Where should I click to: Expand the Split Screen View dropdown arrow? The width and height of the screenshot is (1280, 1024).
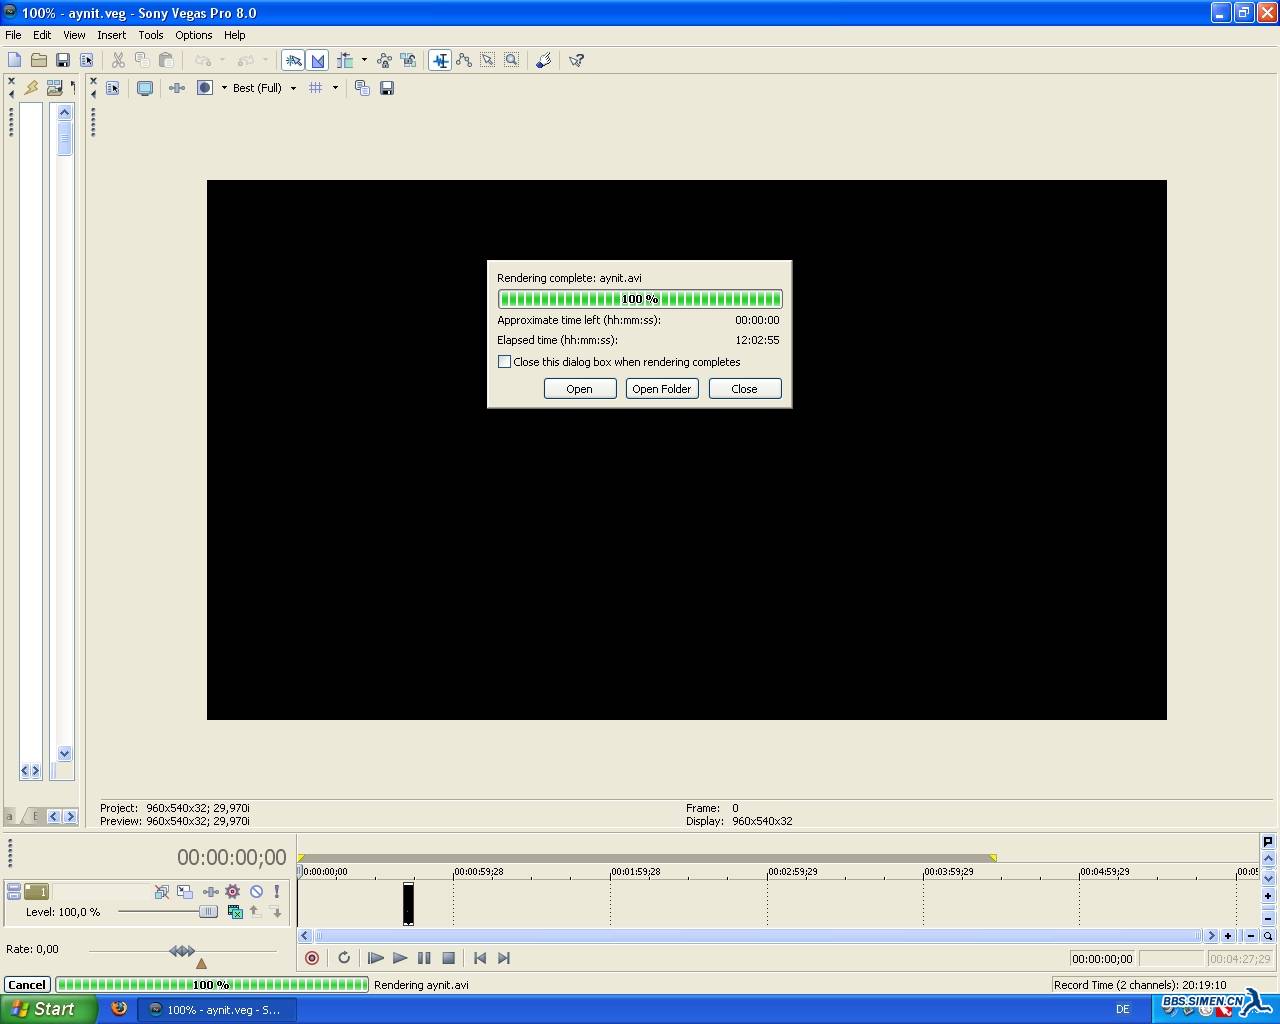pyautogui.click(x=224, y=88)
